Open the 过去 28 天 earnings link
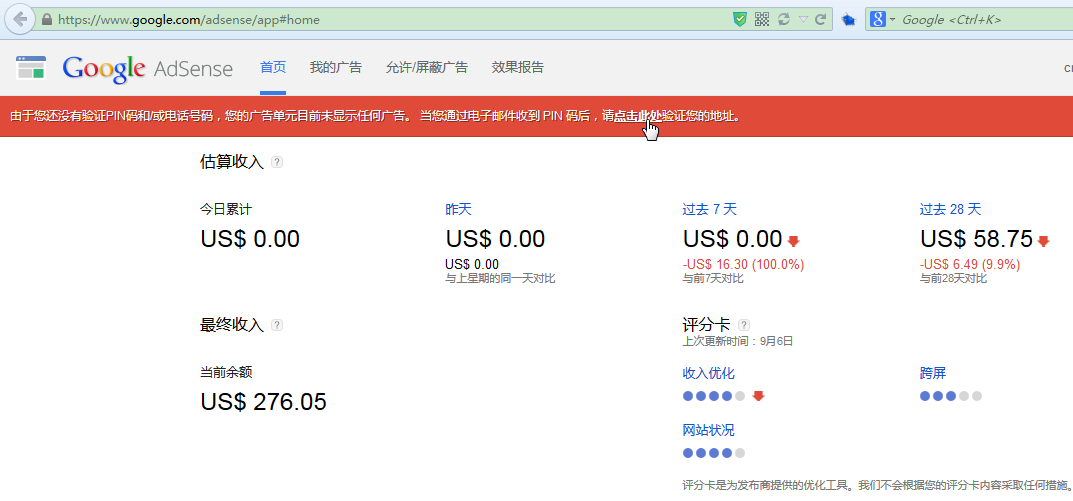This screenshot has width=1073, height=501. tap(951, 209)
